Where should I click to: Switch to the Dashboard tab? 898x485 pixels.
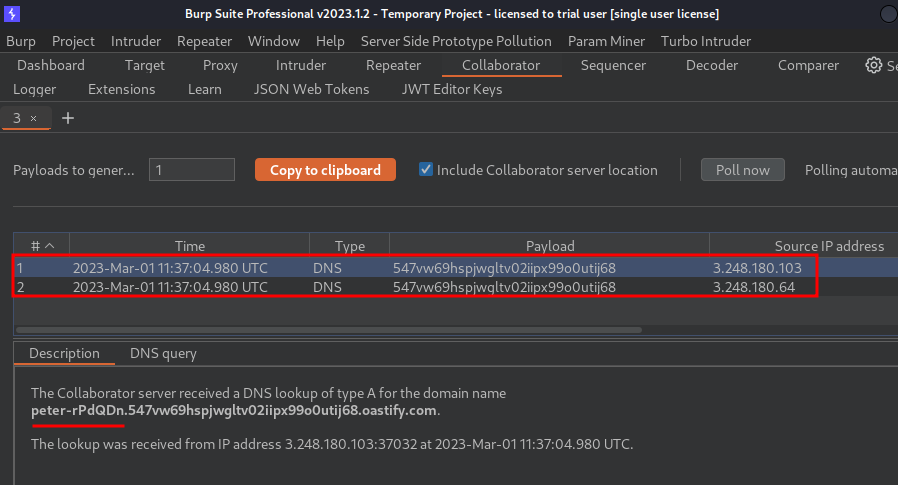51,65
